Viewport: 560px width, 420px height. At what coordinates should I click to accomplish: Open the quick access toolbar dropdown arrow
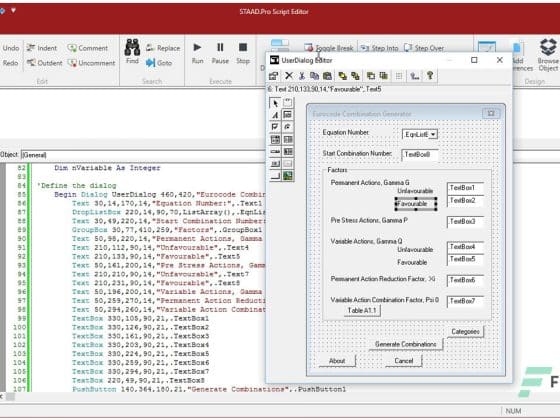[13, 10]
